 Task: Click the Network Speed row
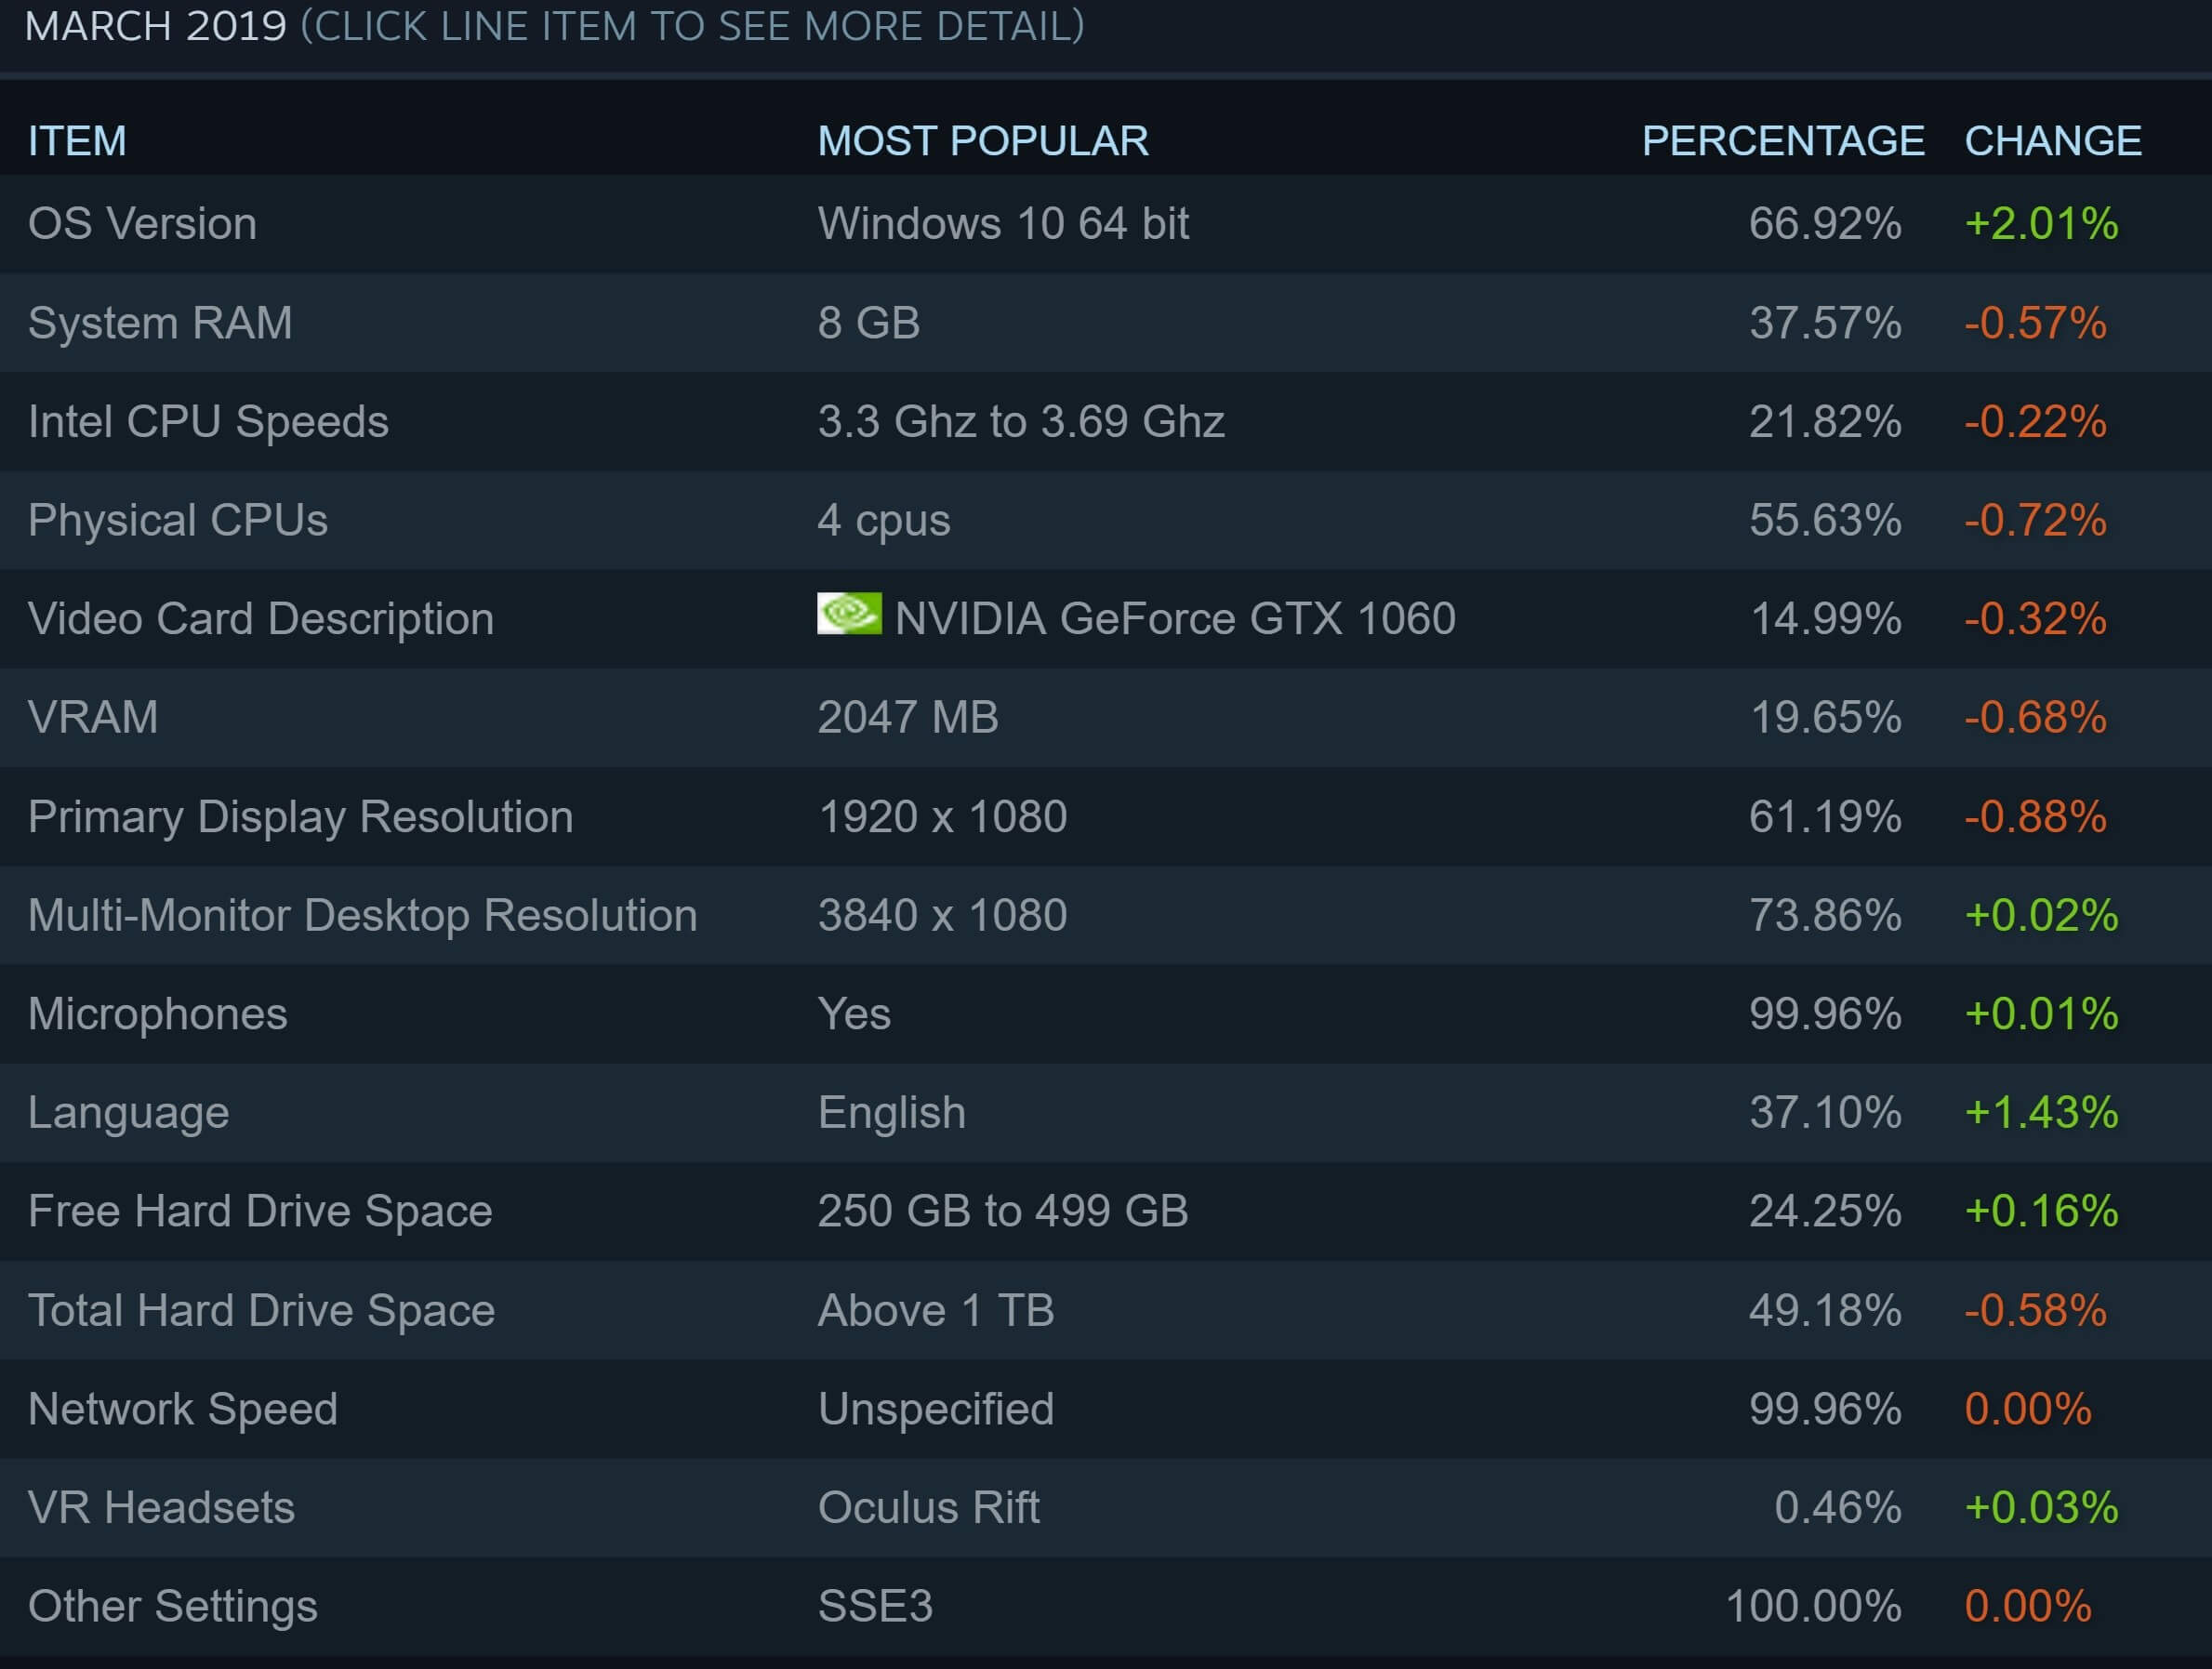tap(183, 1409)
